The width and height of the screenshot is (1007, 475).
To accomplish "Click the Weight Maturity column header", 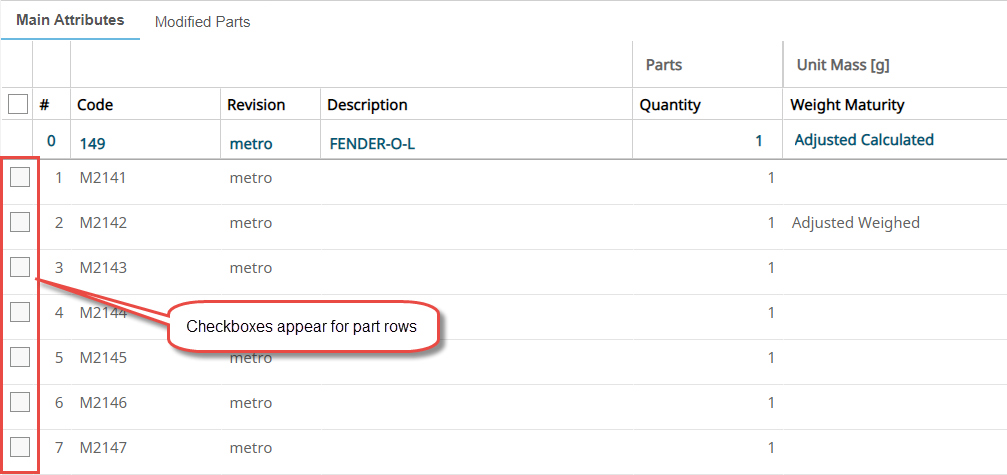I will click(847, 105).
